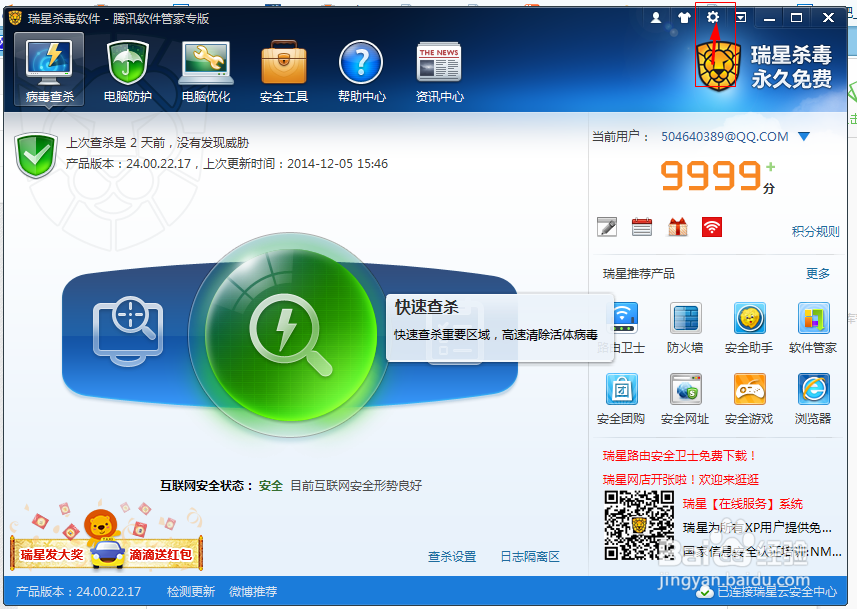Open the 安全游戏 safe games icon
This screenshot has width=857, height=609.
749,399
